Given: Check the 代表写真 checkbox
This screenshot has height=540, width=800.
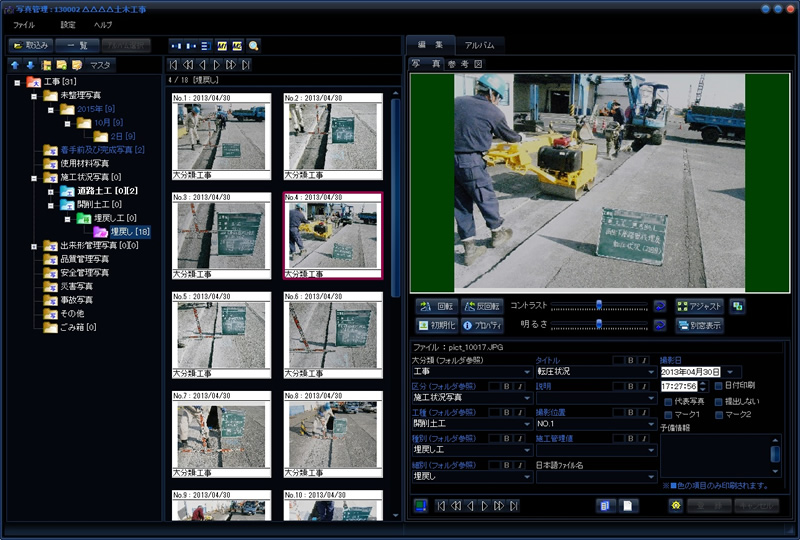Looking at the screenshot, I should point(668,400).
